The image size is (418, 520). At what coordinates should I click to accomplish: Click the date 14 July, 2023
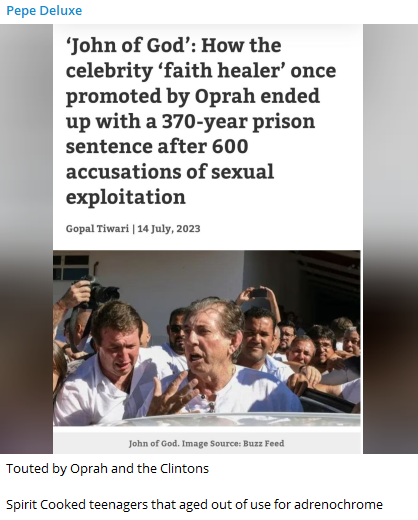169,229
